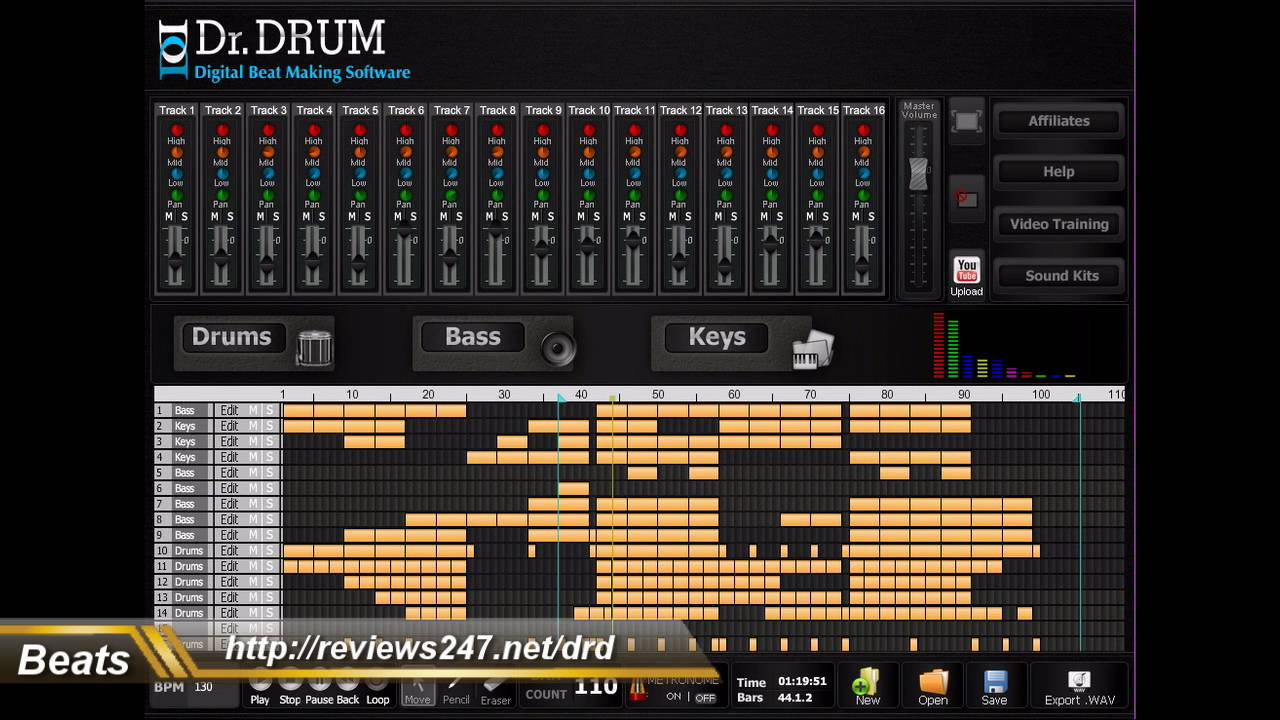The height and width of the screenshot is (720, 1280).
Task: Pause the playback
Action: click(319, 689)
